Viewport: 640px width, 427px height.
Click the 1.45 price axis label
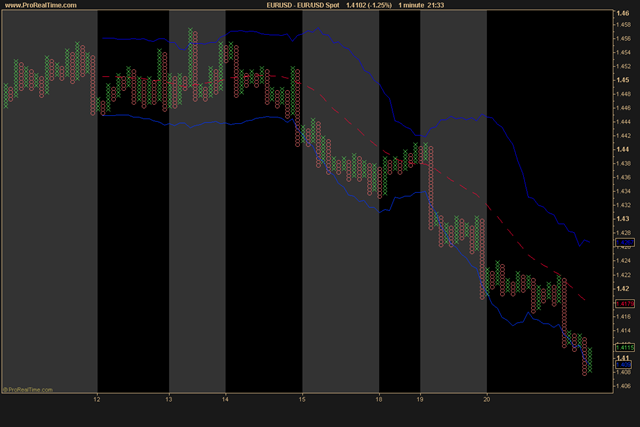[623, 80]
